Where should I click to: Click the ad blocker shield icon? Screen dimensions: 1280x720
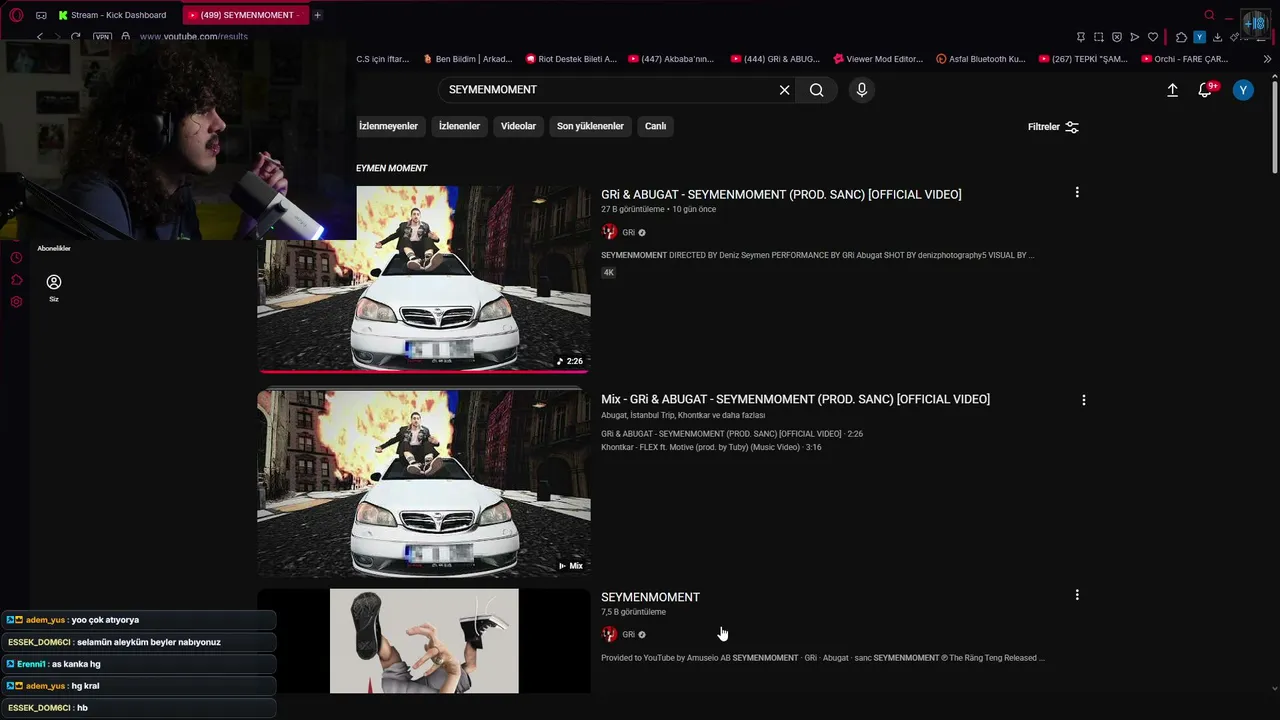point(1117,37)
